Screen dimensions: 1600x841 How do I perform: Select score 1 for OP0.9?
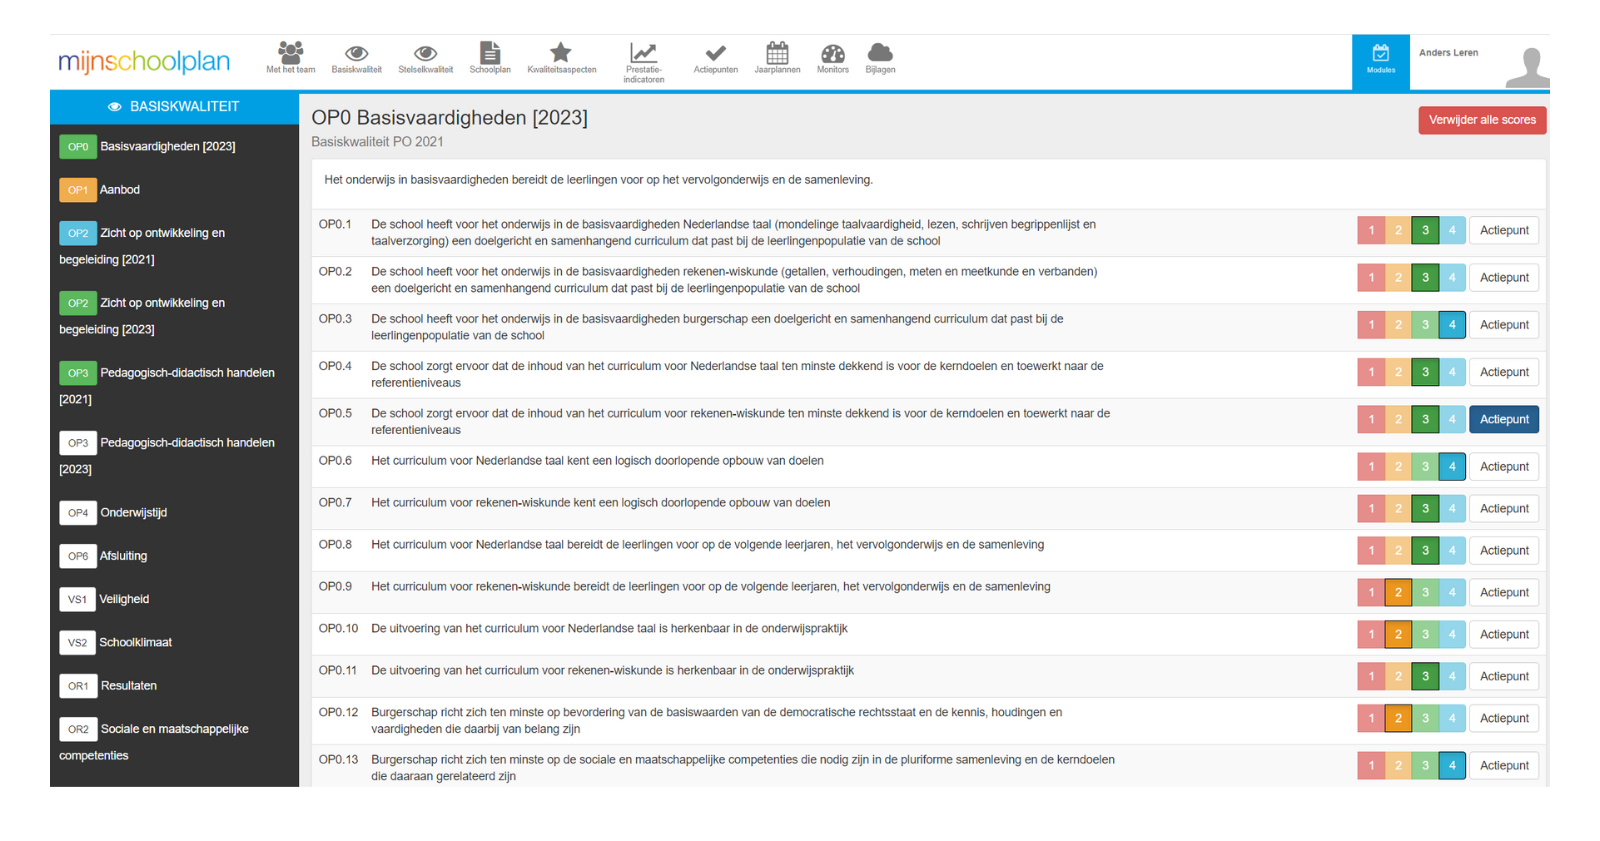point(1371,592)
